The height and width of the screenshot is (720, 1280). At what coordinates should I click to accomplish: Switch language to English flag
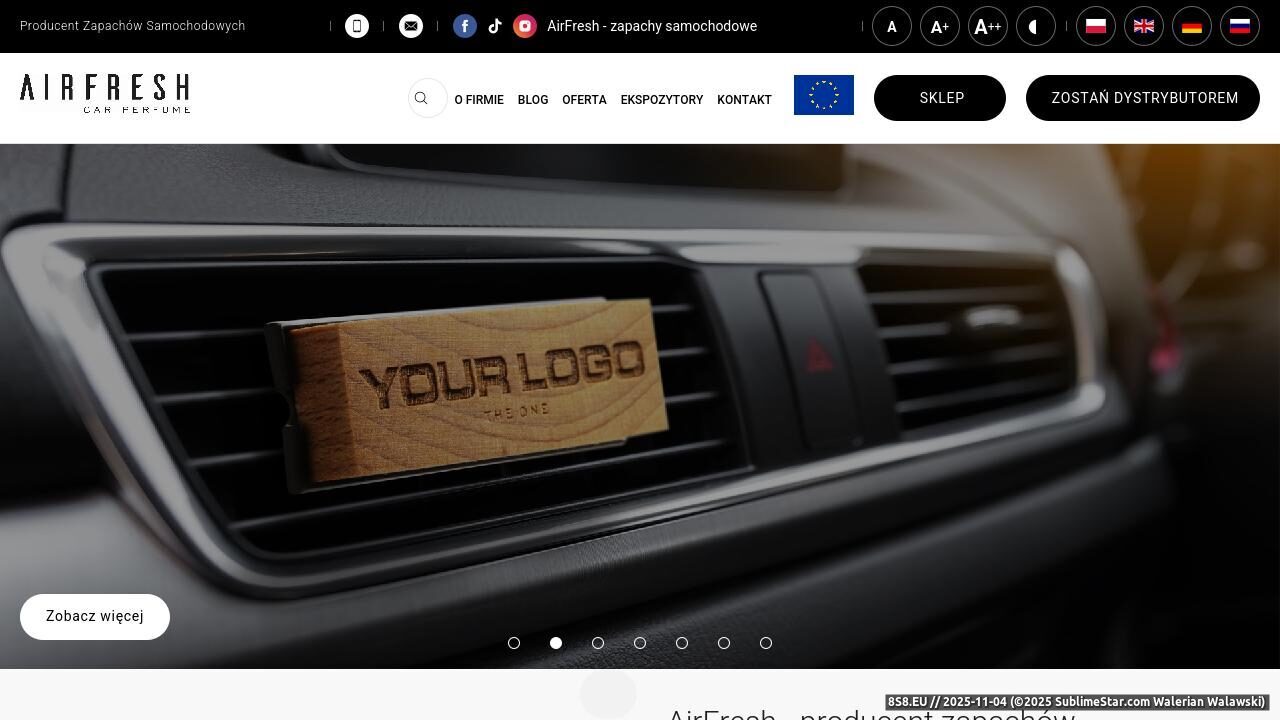point(1144,26)
